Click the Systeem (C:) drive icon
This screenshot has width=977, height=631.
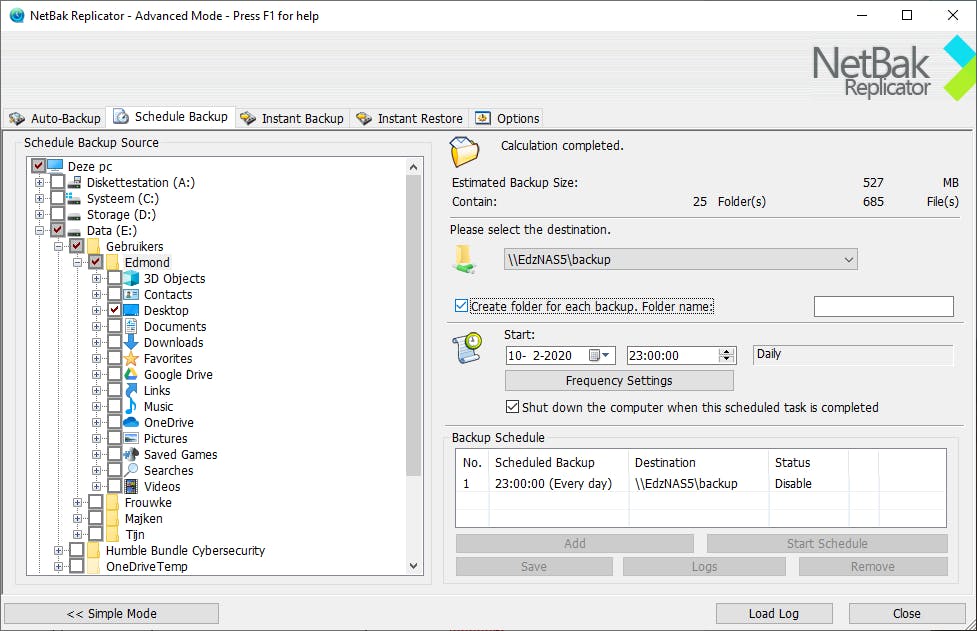(74, 198)
